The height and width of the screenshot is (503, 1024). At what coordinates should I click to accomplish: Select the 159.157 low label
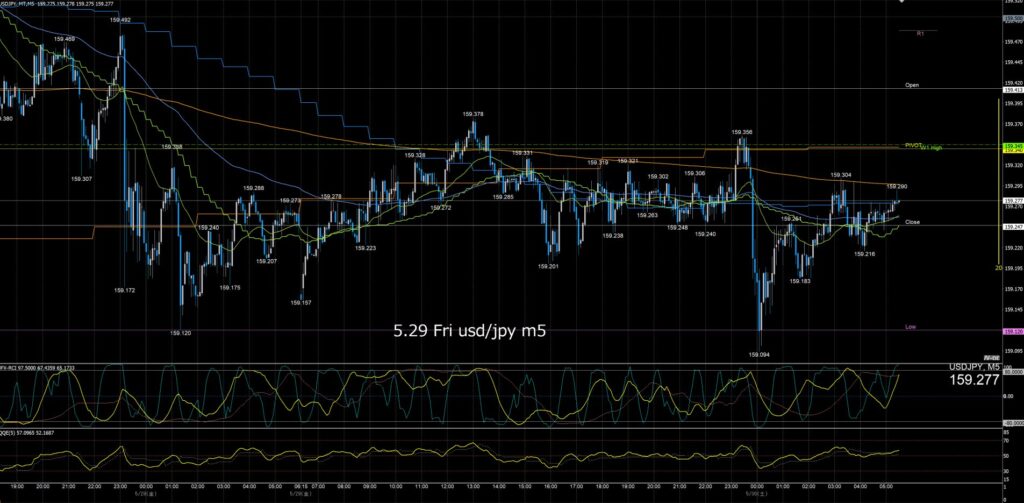[x=301, y=303]
